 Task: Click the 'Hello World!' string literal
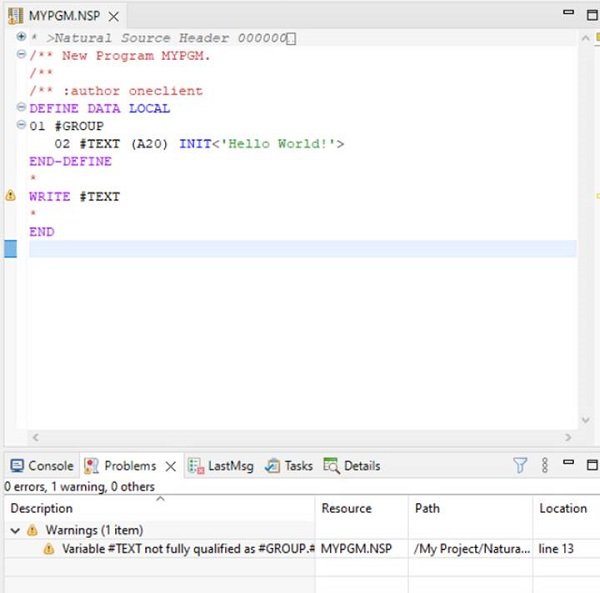pyautogui.click(x=278, y=143)
